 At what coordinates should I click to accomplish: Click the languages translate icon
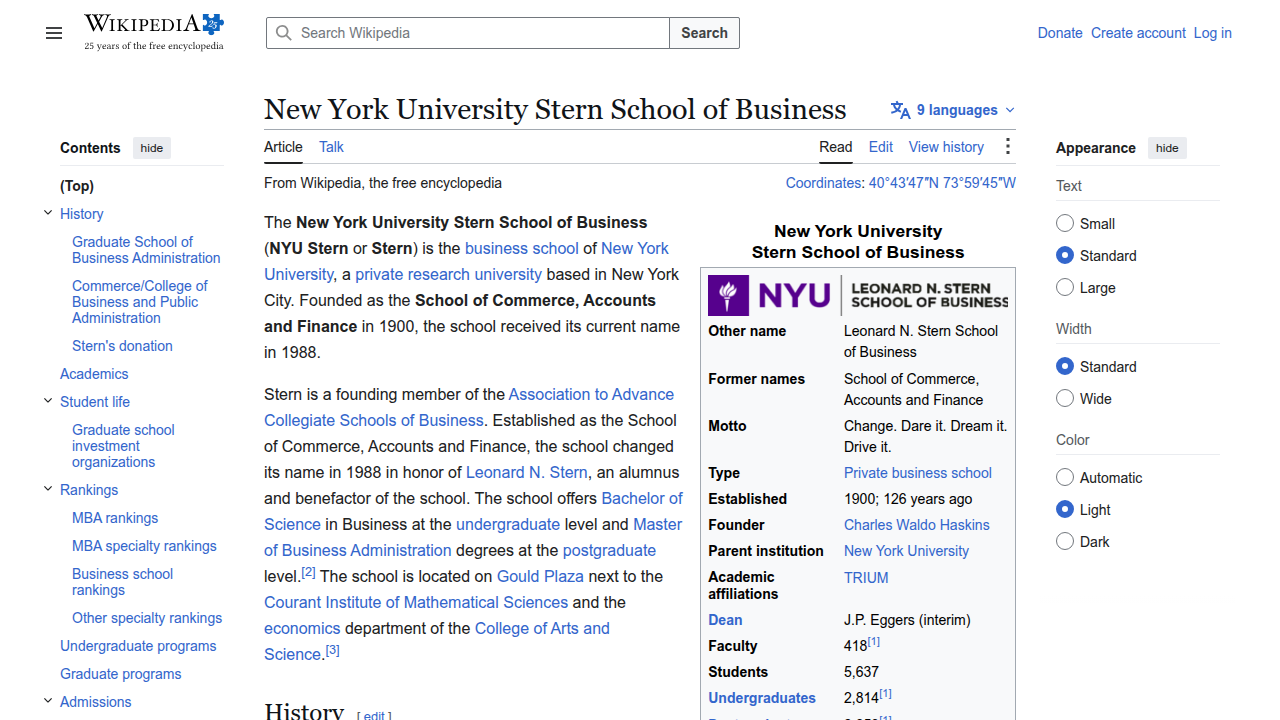[x=900, y=110]
